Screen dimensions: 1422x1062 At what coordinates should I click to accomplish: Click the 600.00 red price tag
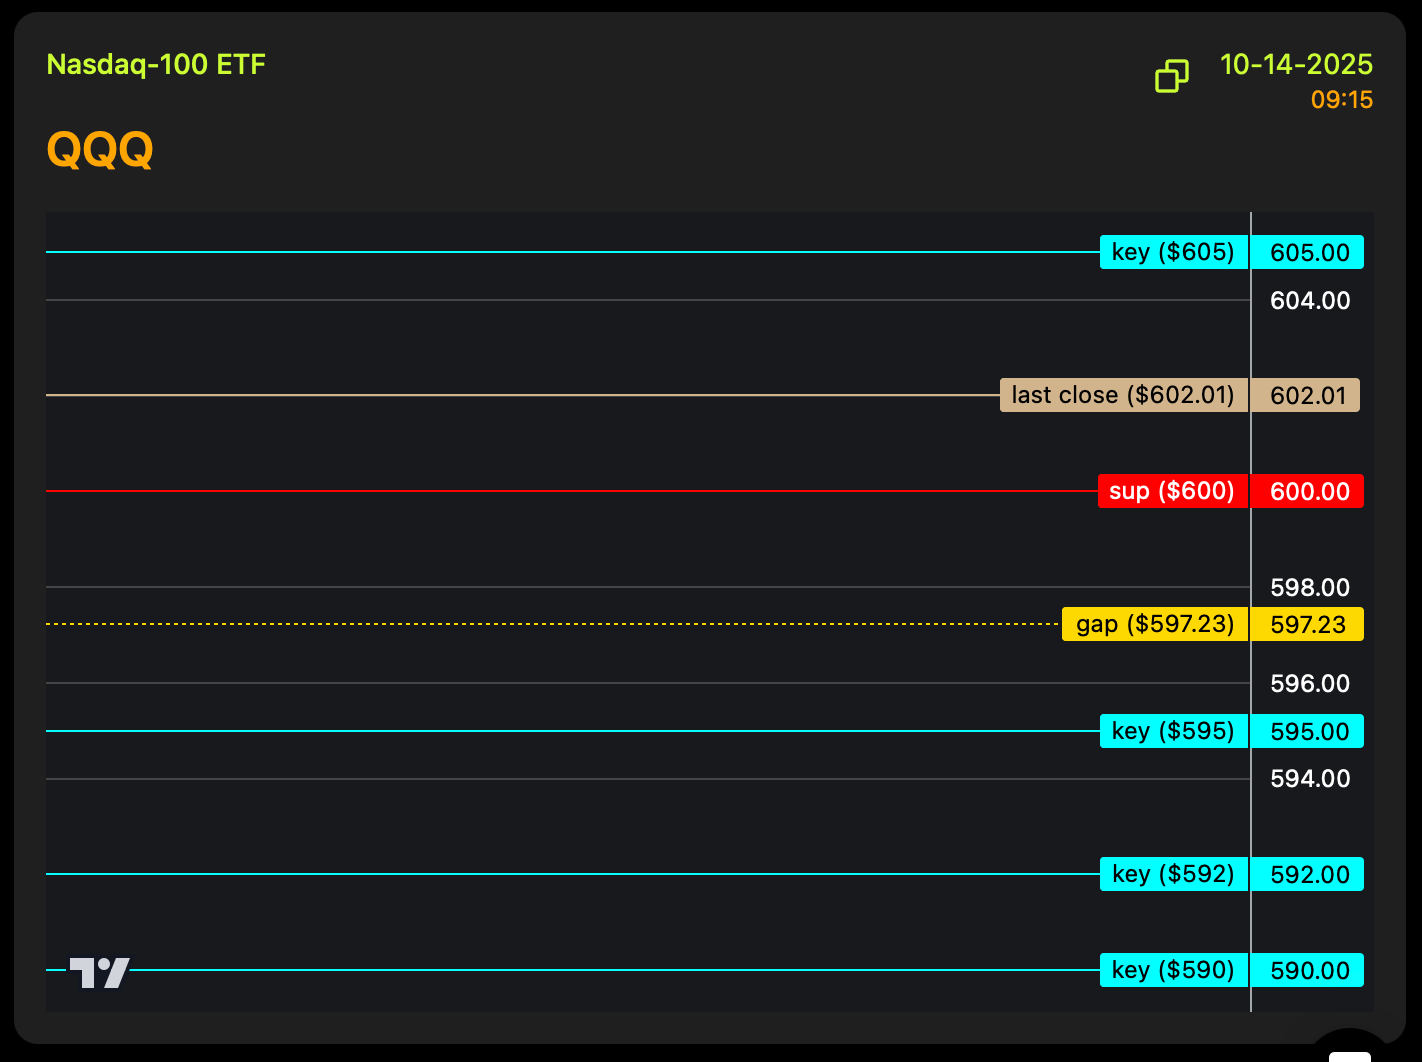point(1309,492)
